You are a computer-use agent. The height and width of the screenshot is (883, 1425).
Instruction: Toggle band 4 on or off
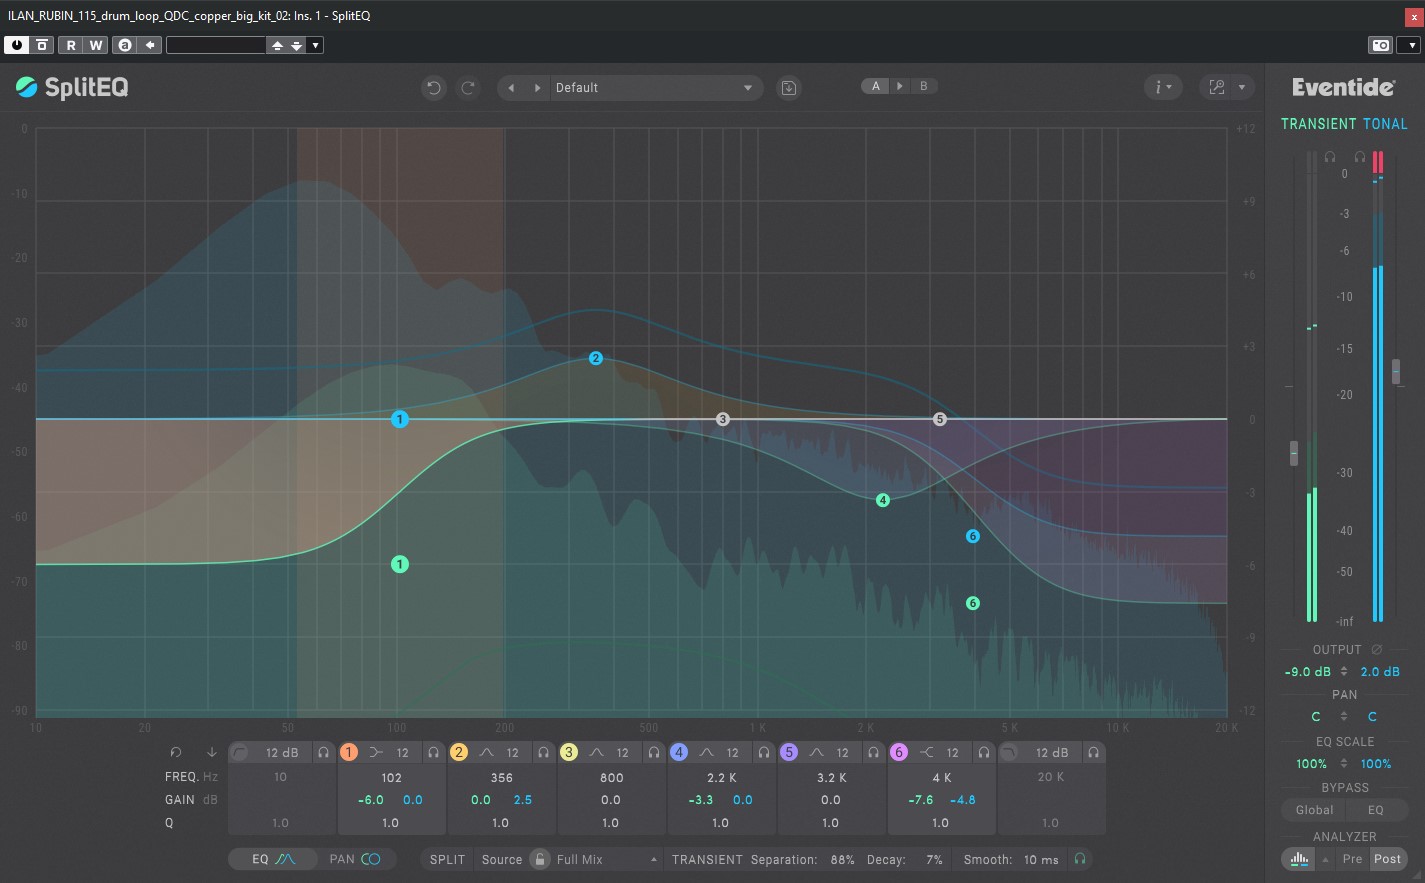[679, 752]
